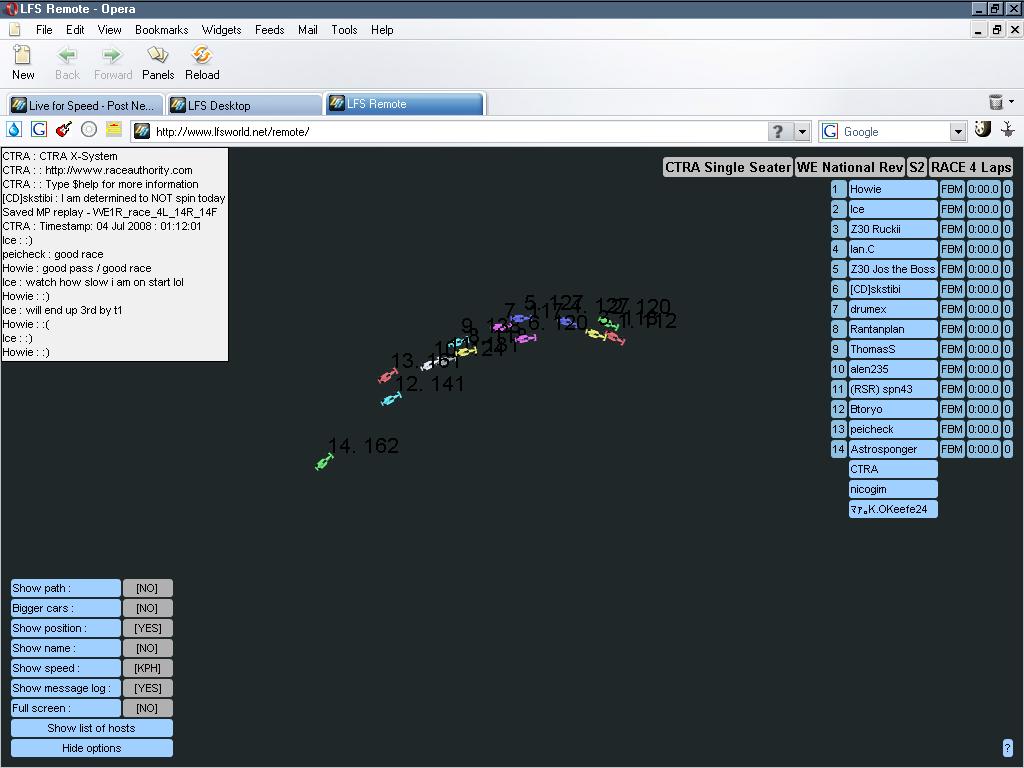Click the Google G bookmark icon
The width and height of the screenshot is (1024, 768).
pos(39,129)
